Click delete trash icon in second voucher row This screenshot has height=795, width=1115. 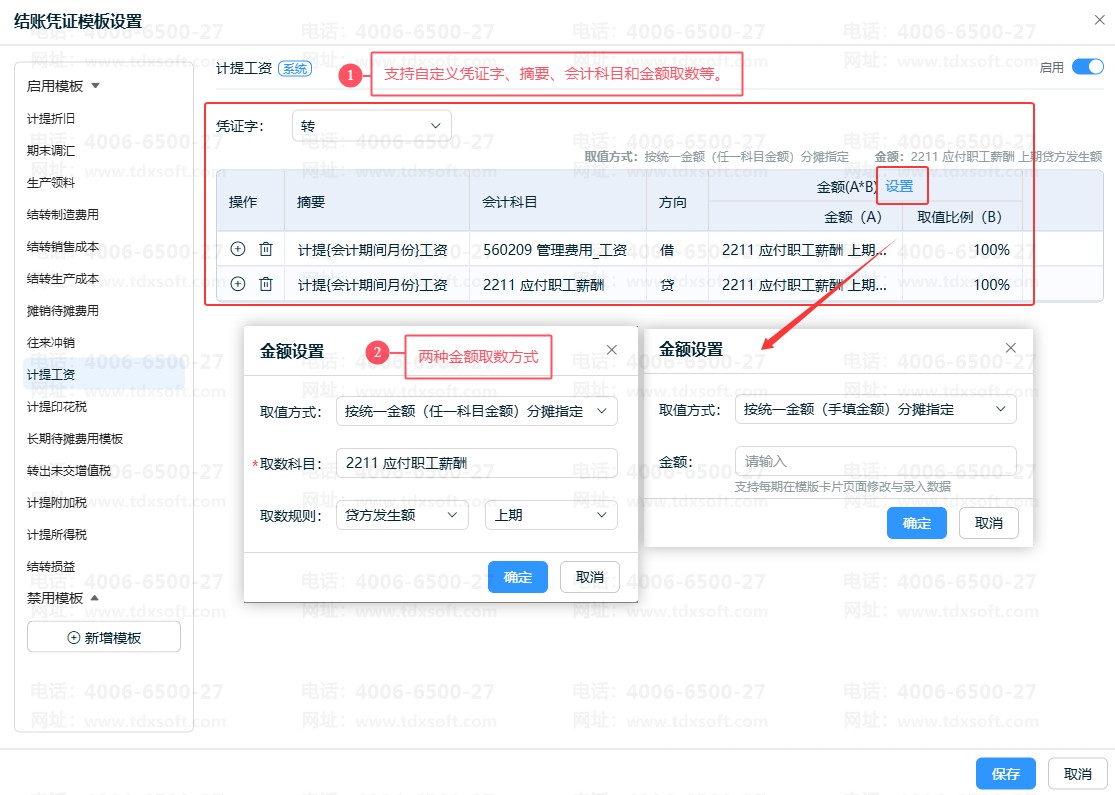[266, 284]
